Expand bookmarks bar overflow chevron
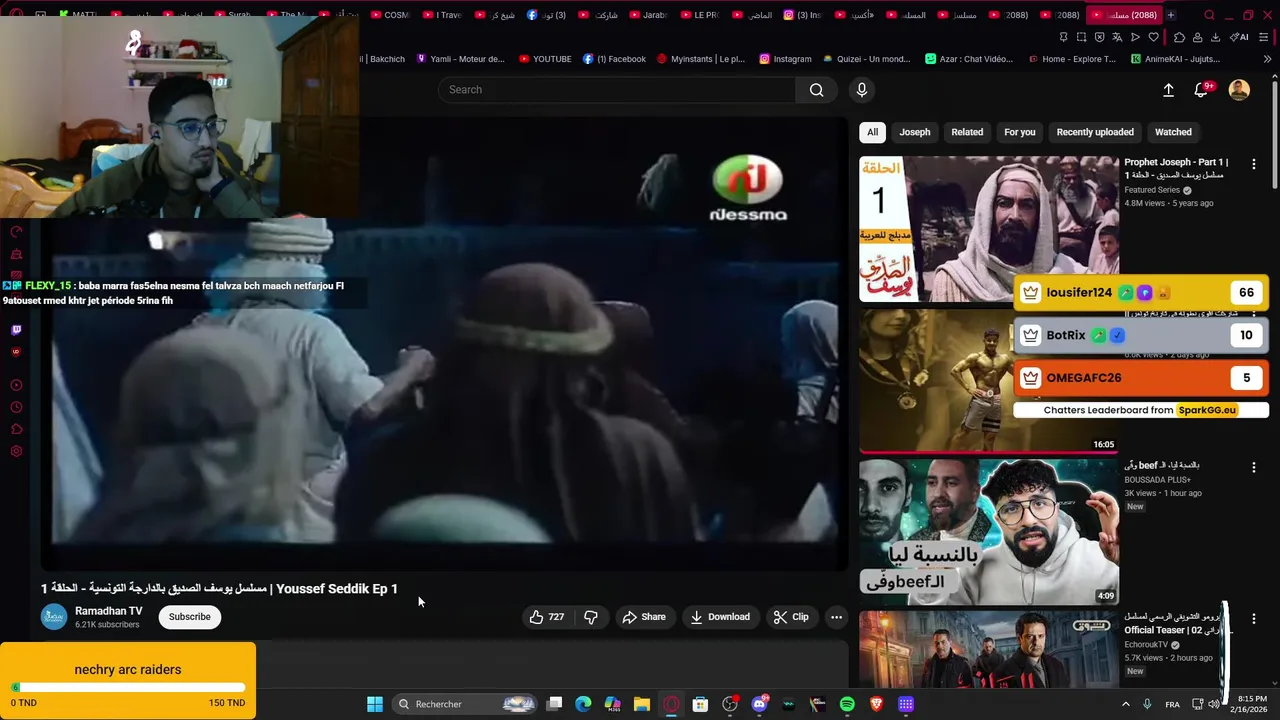 point(1269,59)
